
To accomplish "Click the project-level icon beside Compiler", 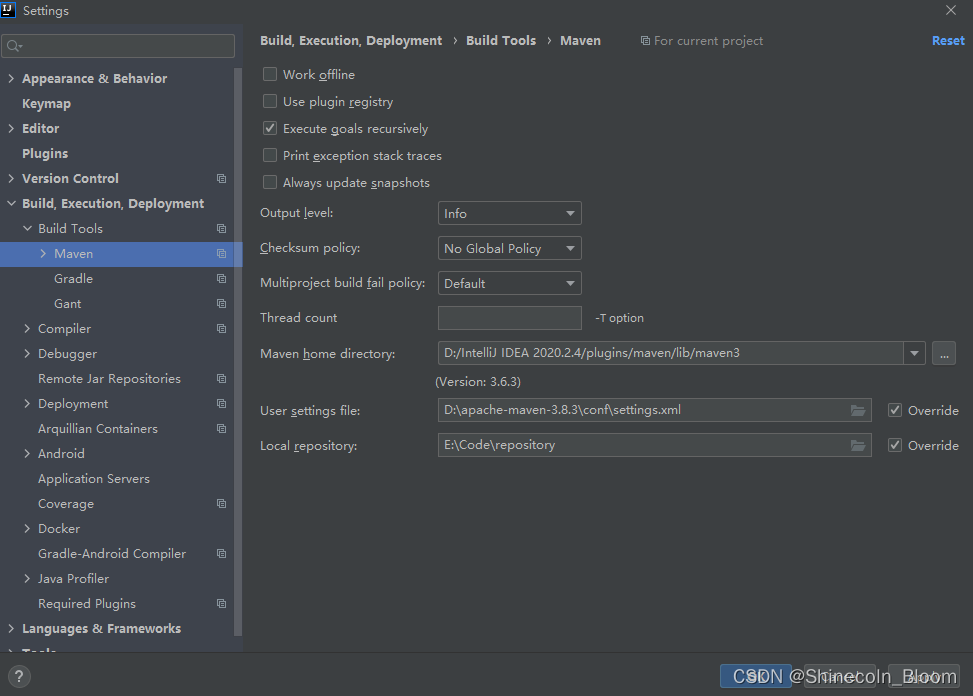I will pos(221,329).
